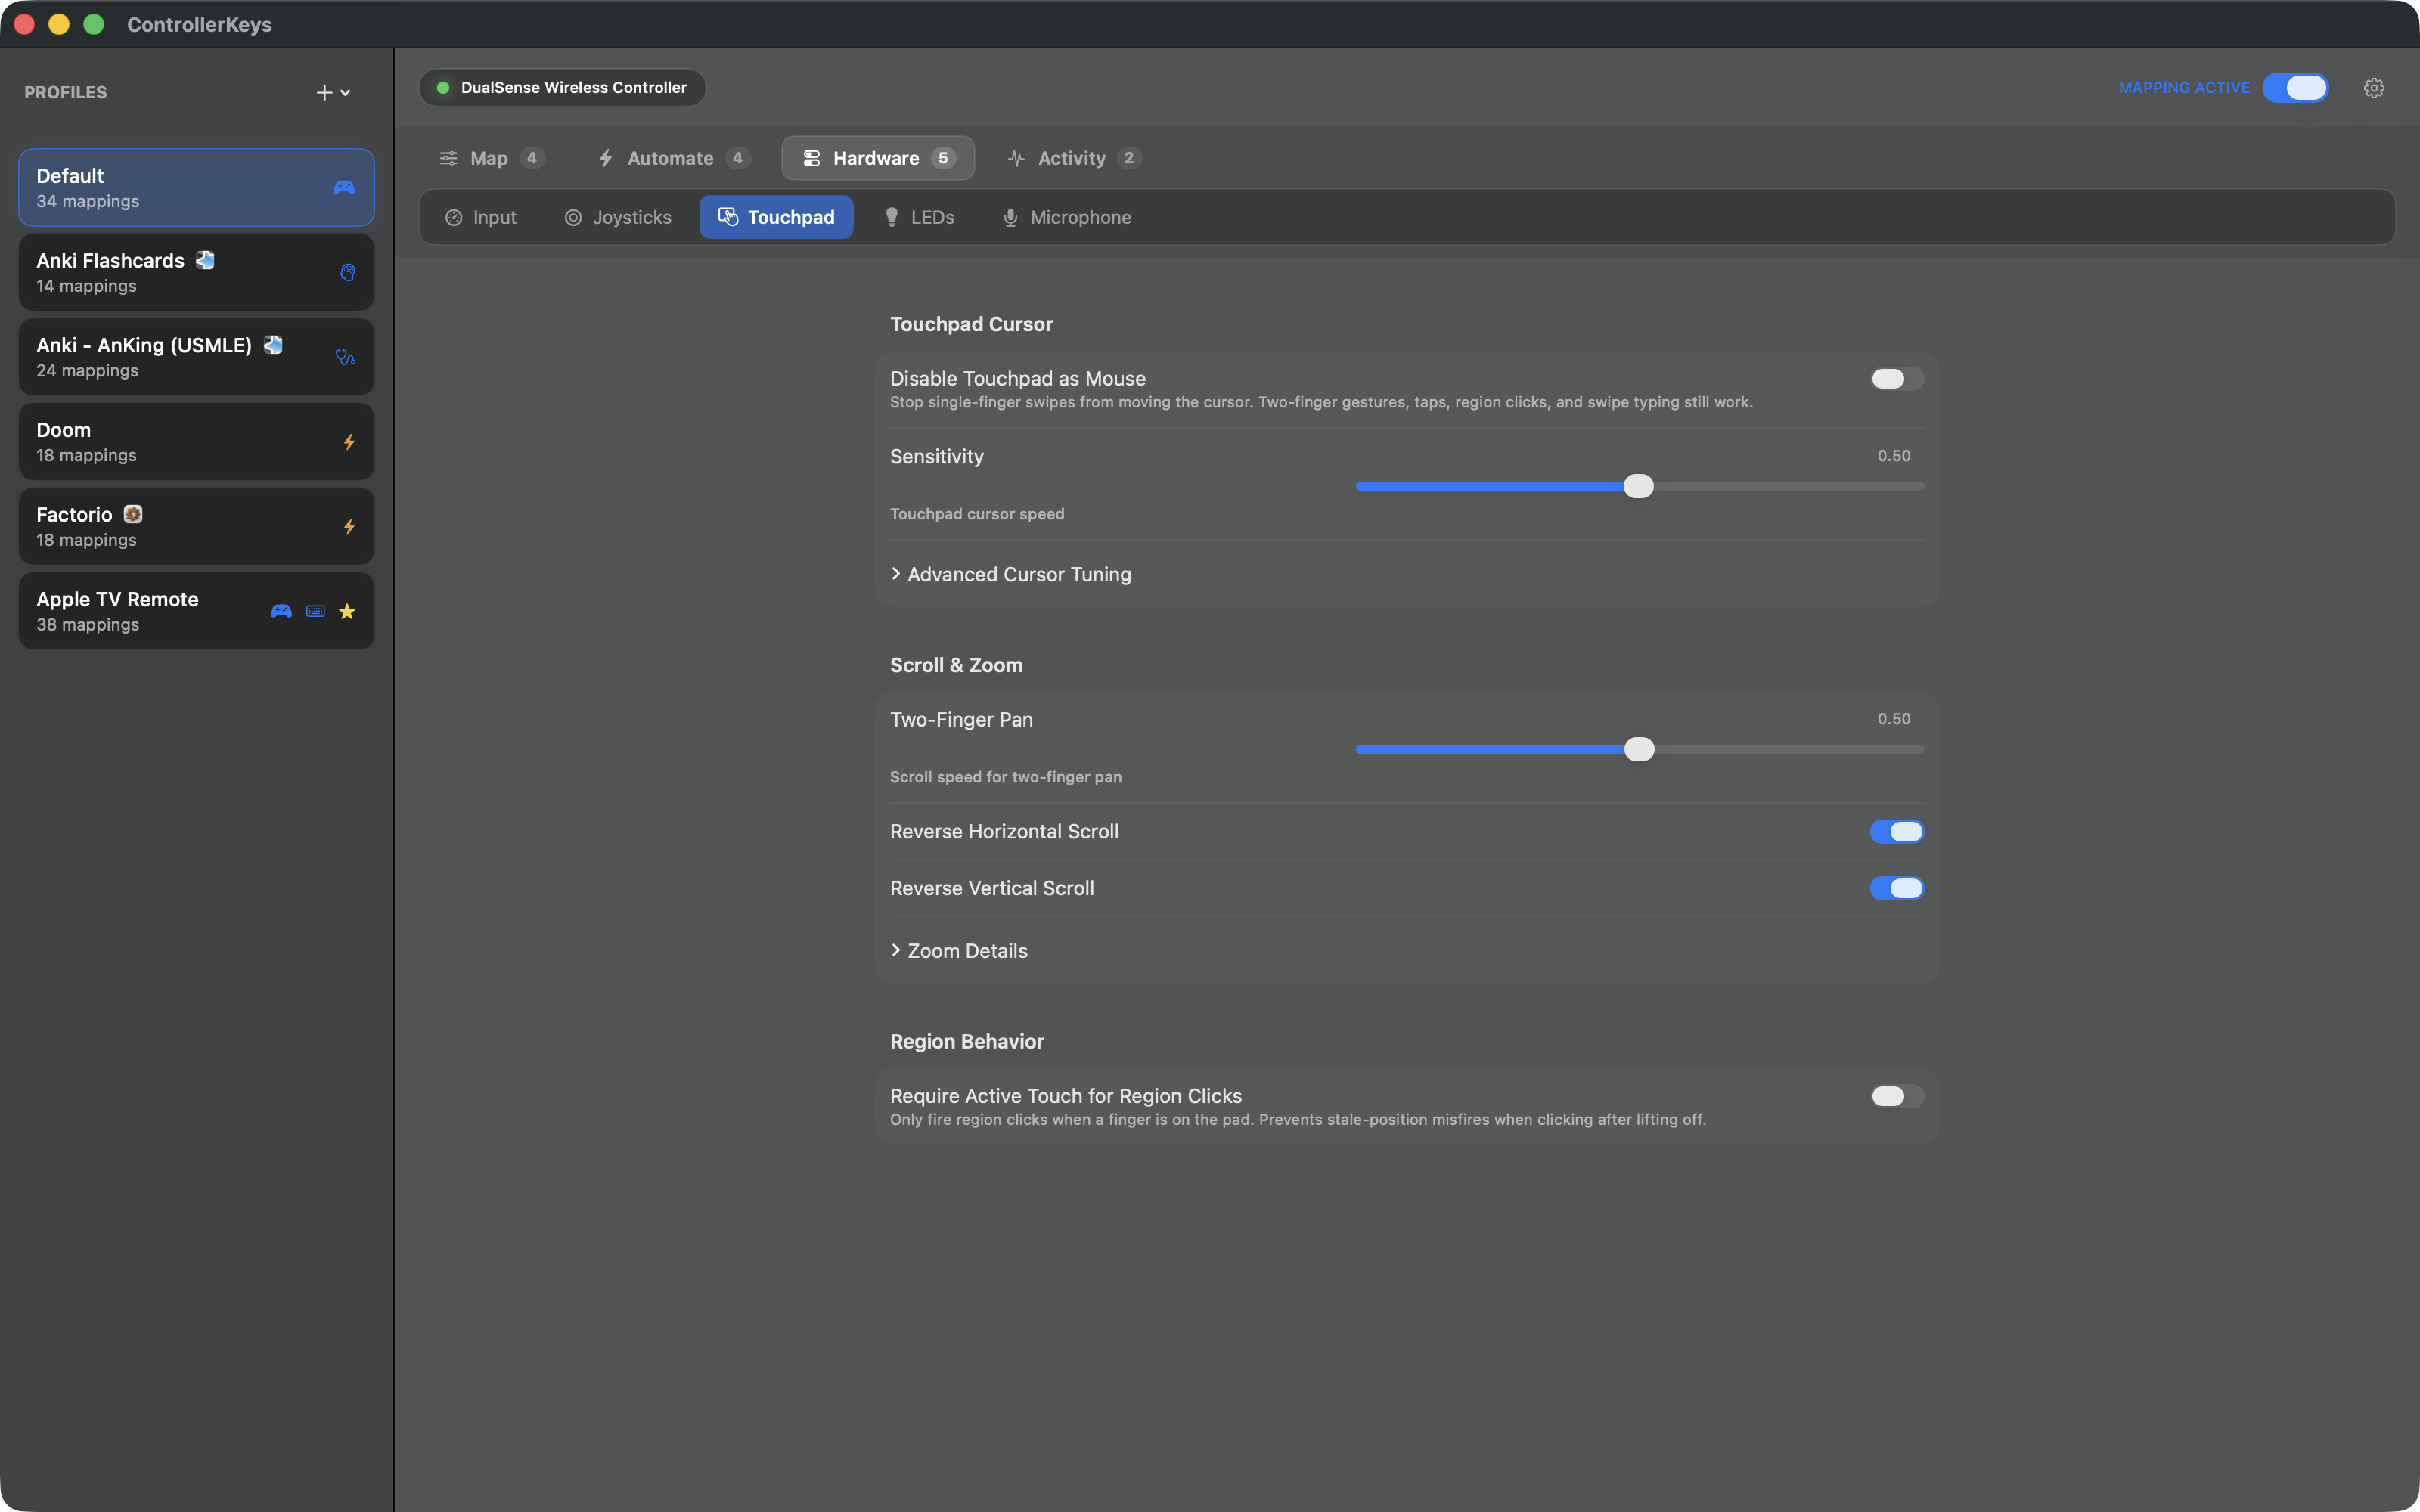Click the lightning bolt icon on Doom
2420x1512 pixels.
click(349, 442)
